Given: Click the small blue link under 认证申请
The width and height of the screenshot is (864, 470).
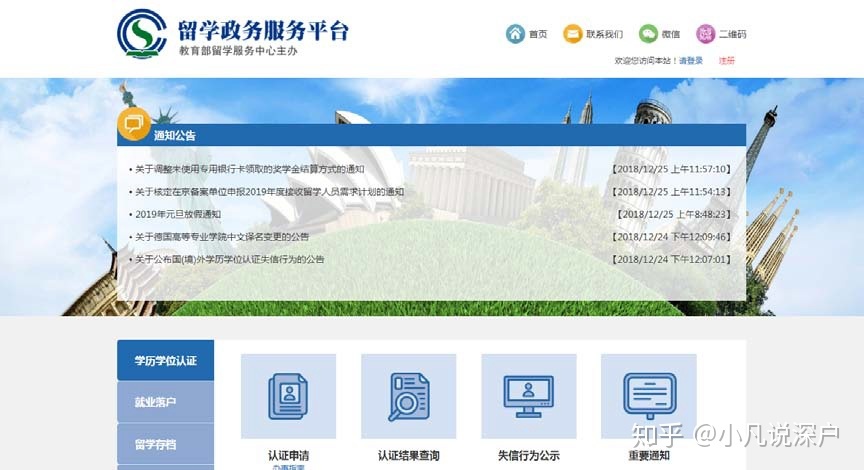Looking at the screenshot, I should coord(288,467).
